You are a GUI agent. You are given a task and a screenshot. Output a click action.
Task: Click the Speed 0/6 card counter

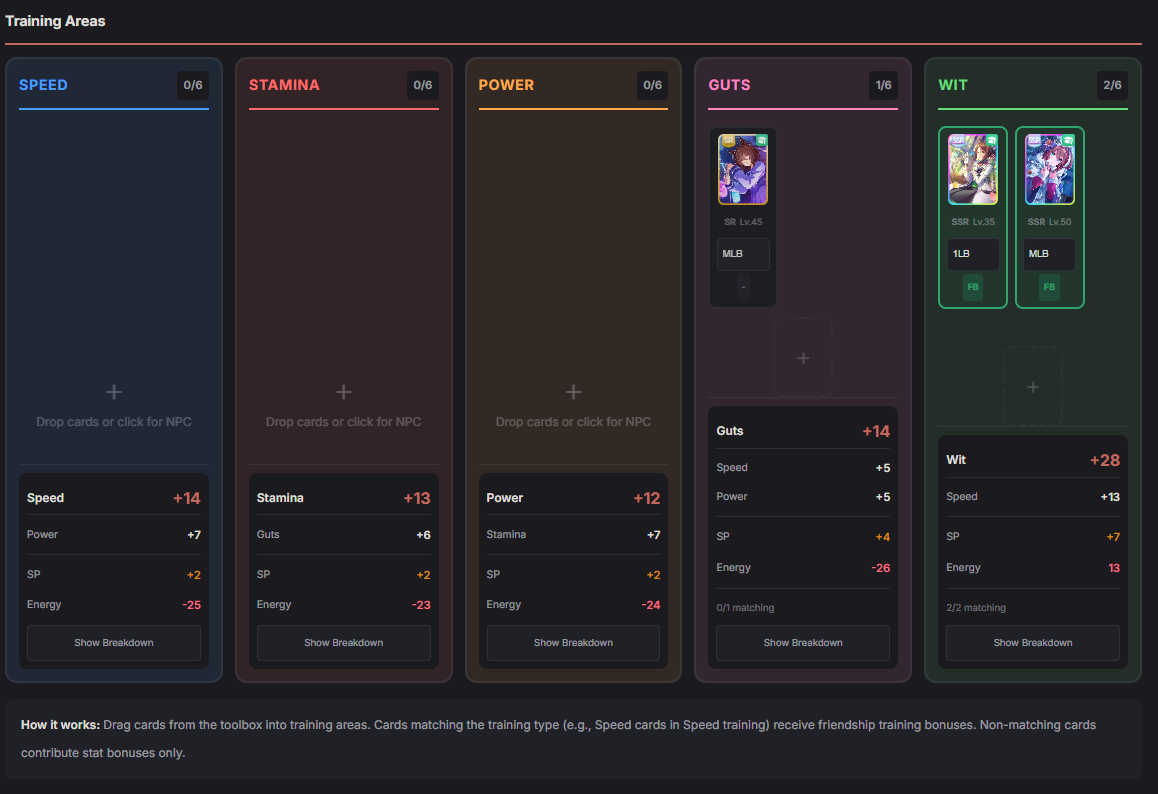(193, 85)
